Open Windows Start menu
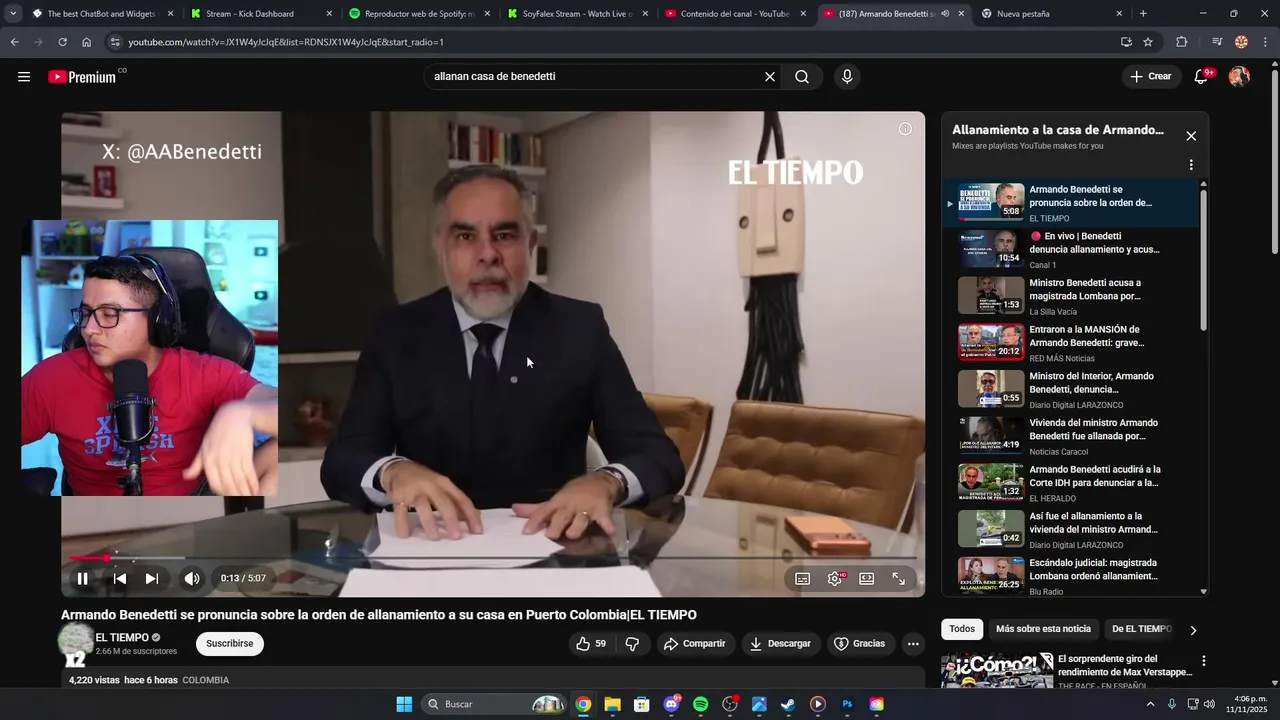The image size is (1280, 720). 404,704
